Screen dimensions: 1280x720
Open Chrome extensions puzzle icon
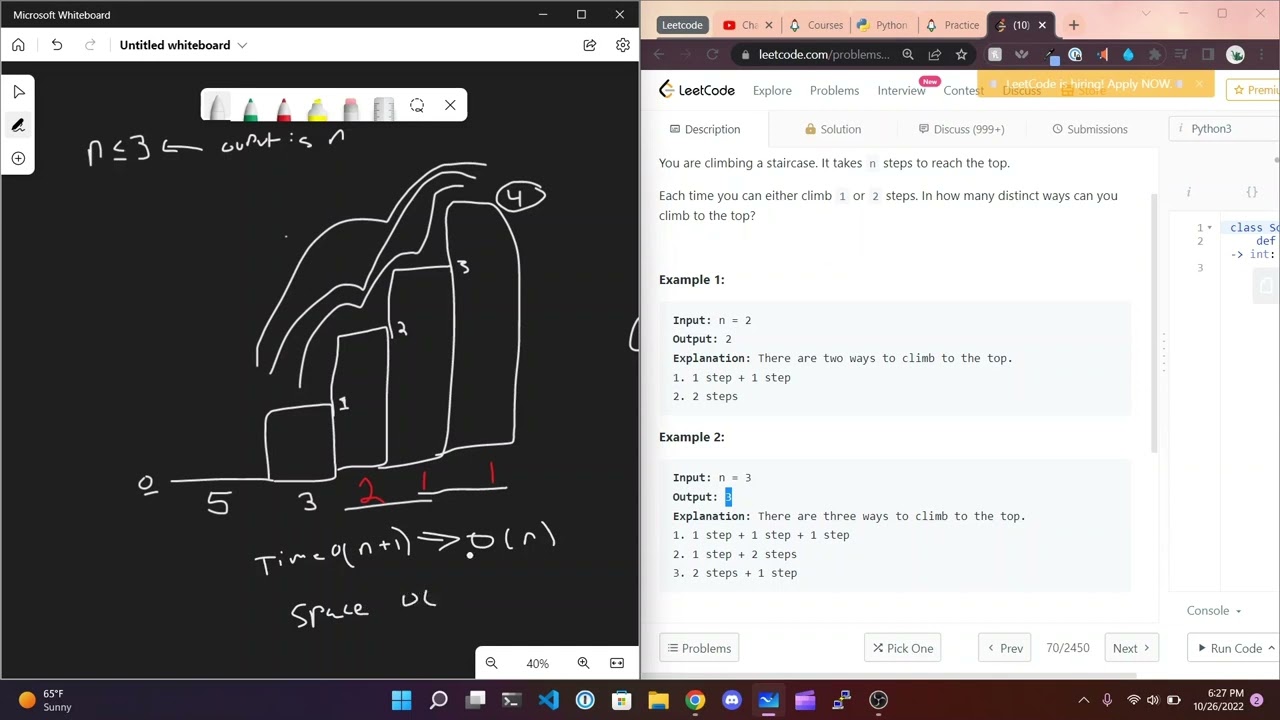click(1155, 55)
